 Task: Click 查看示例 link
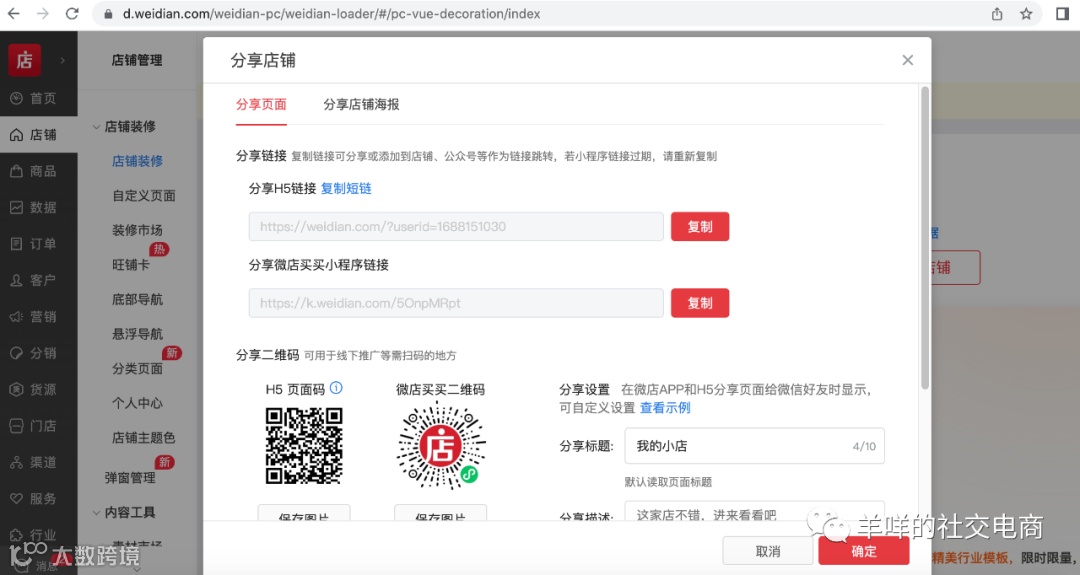[665, 408]
